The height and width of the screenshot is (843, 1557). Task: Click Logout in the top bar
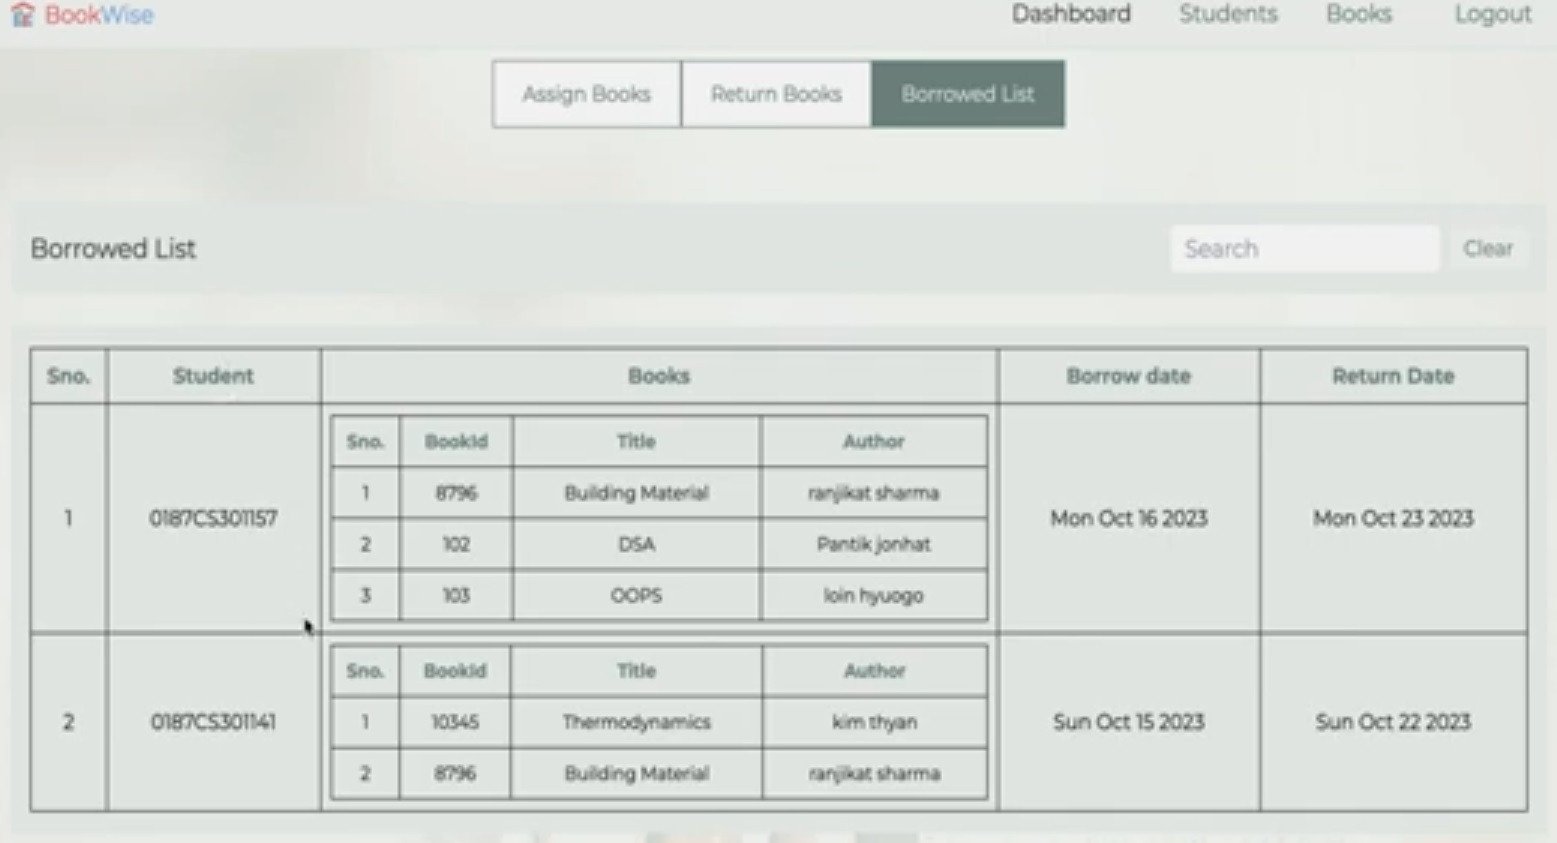[x=1492, y=14]
